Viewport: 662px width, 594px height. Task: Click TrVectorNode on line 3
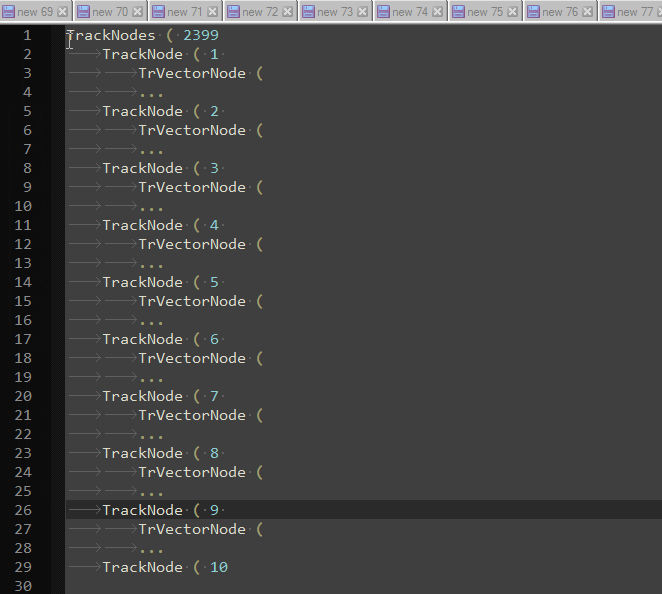pyautogui.click(x=191, y=73)
